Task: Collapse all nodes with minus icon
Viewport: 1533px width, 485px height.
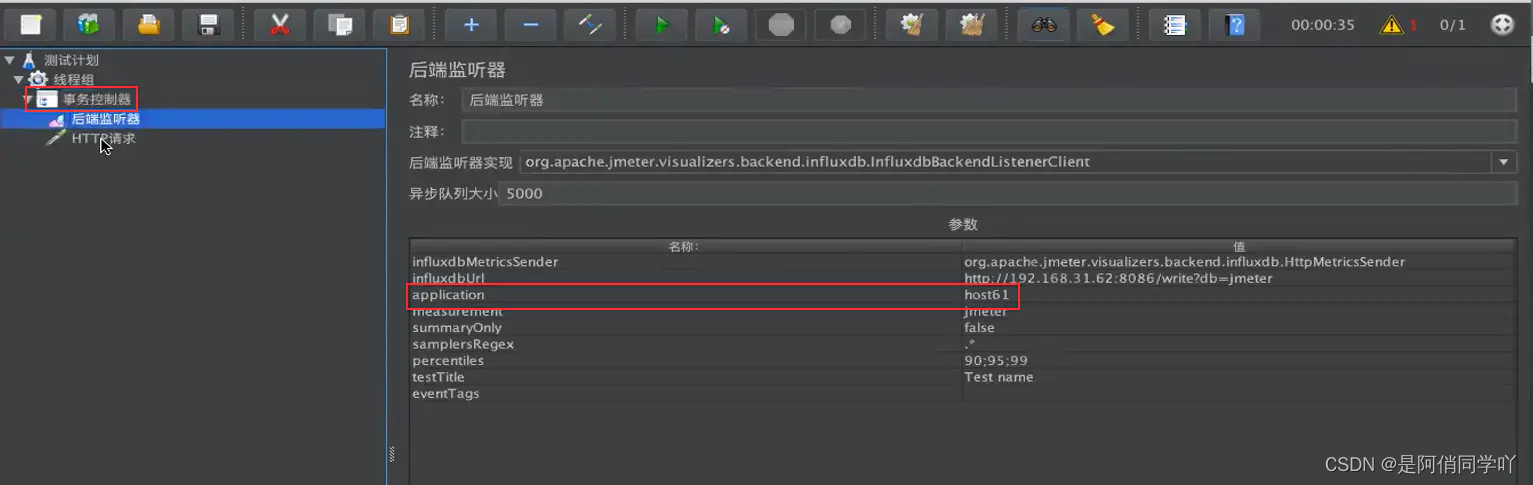Action: (x=530, y=24)
